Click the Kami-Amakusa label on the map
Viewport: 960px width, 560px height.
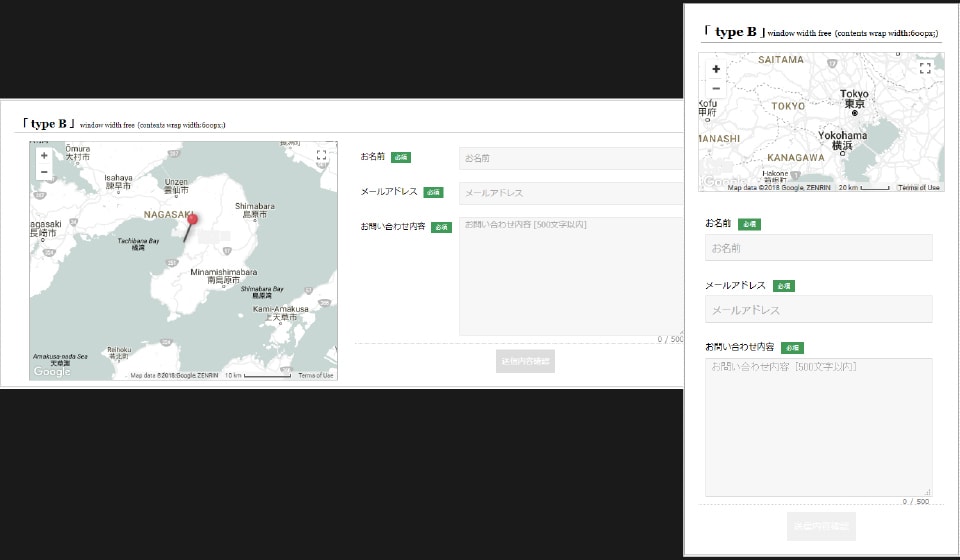pos(281,313)
